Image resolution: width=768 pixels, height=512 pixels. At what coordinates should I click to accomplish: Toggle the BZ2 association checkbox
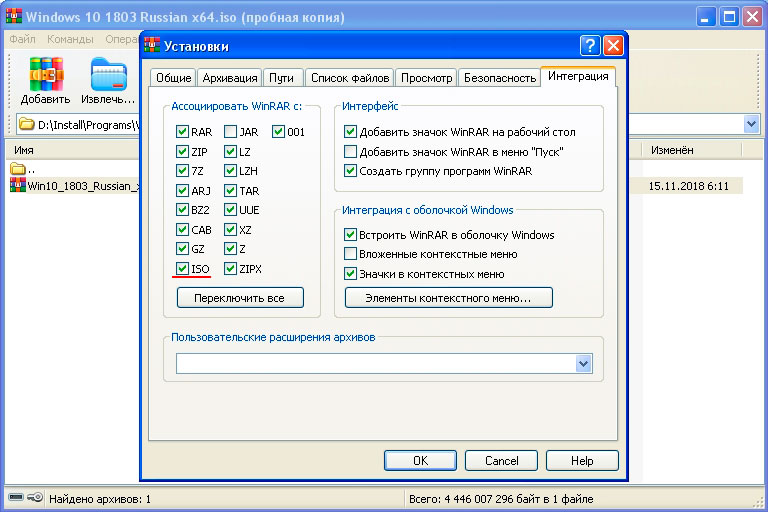(182, 210)
